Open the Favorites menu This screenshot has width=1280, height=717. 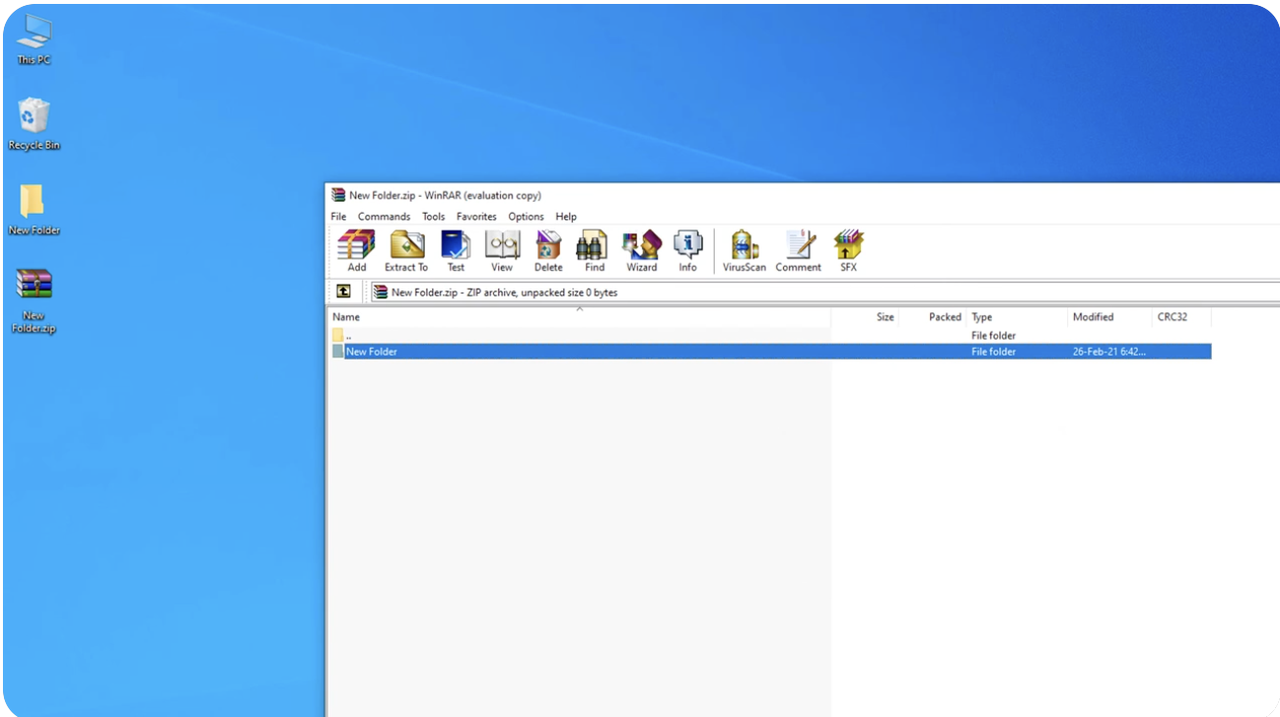[x=476, y=216]
